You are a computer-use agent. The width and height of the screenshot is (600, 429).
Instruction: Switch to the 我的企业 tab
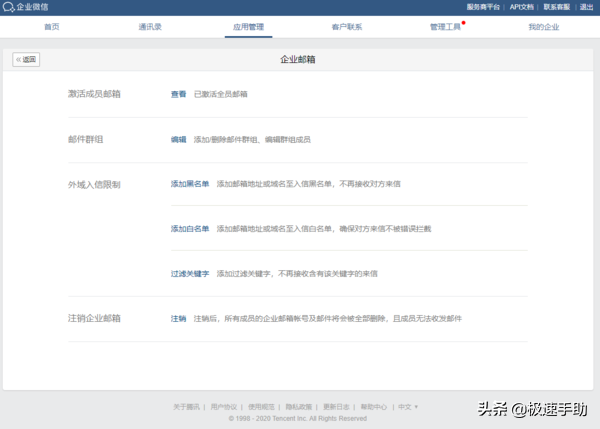[x=544, y=27]
